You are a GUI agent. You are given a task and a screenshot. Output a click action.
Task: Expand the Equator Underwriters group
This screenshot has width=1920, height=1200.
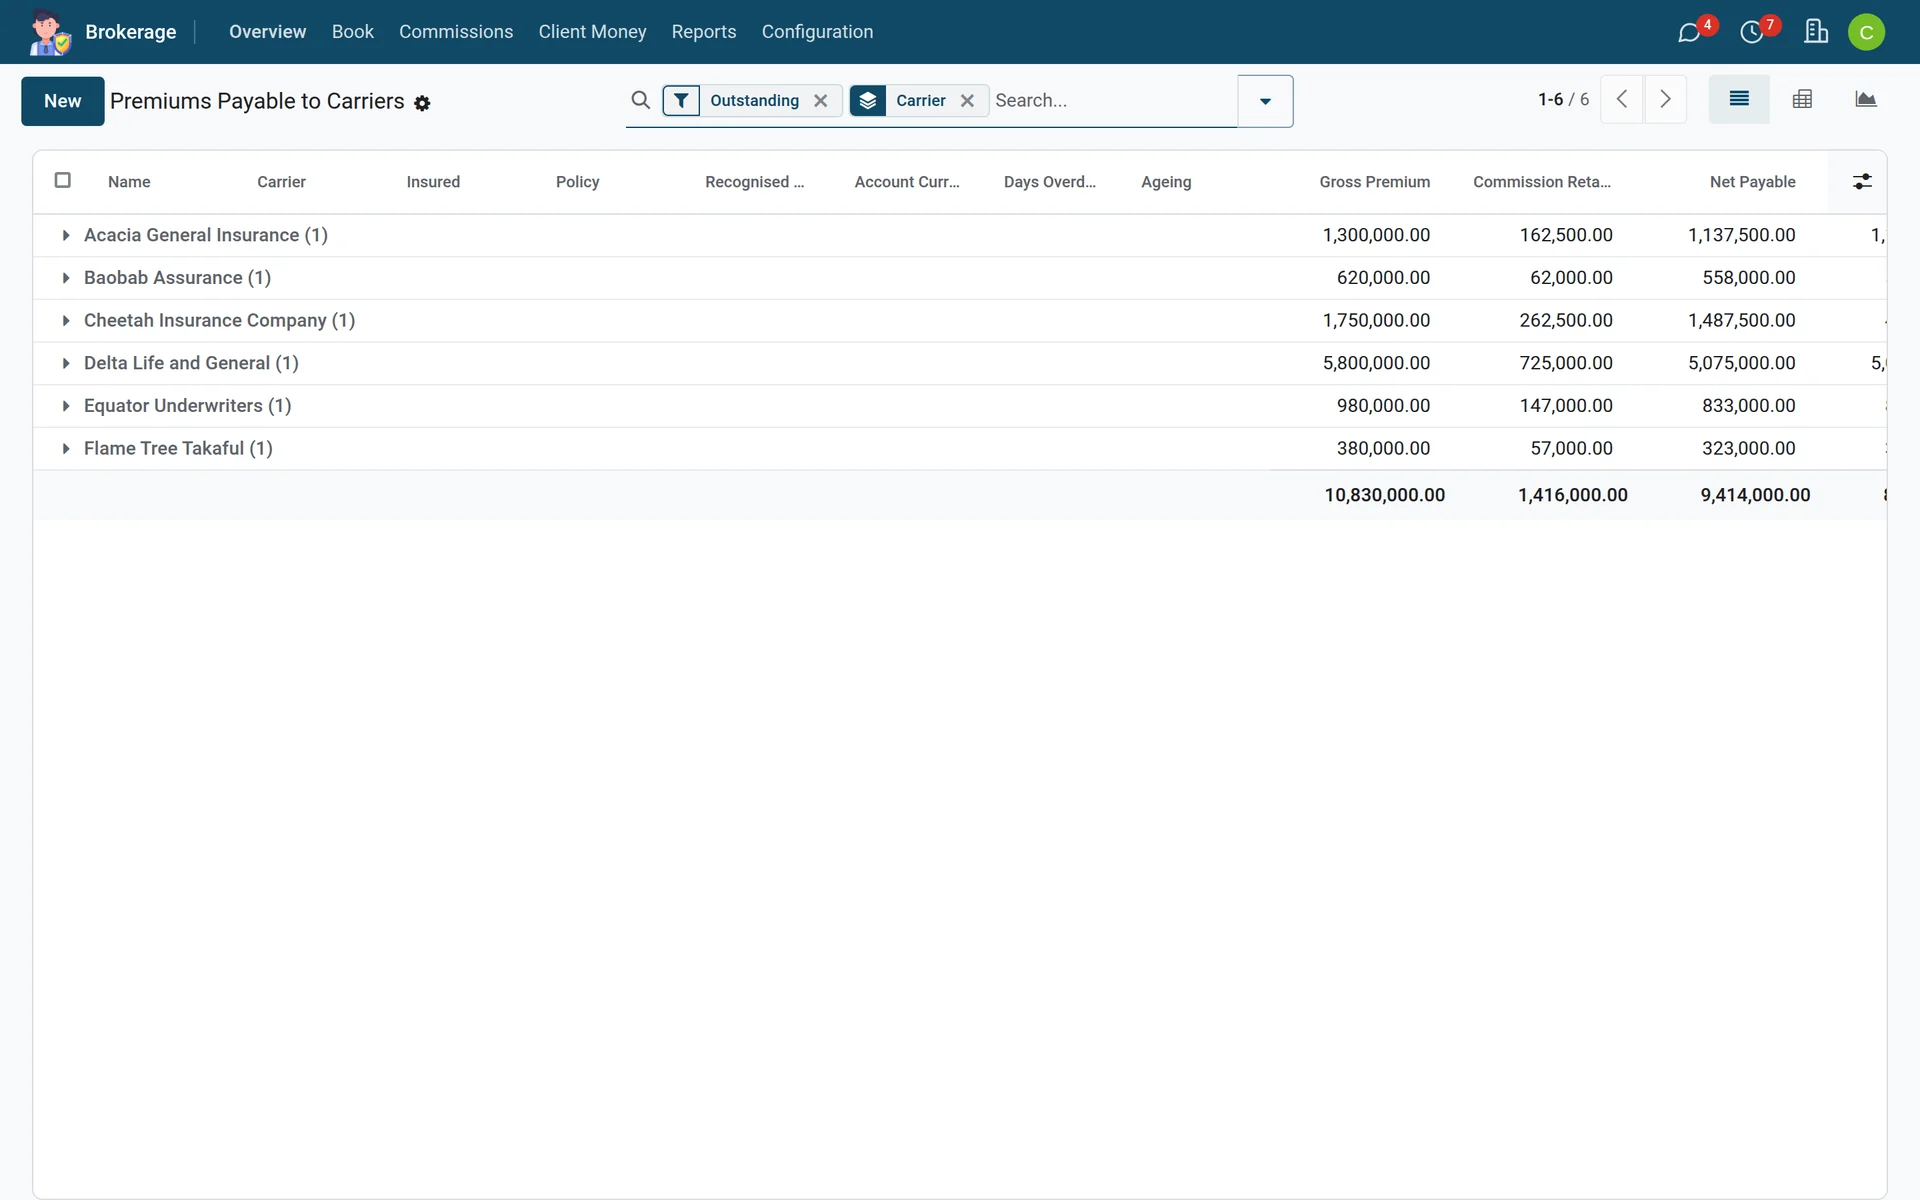(x=66, y=406)
